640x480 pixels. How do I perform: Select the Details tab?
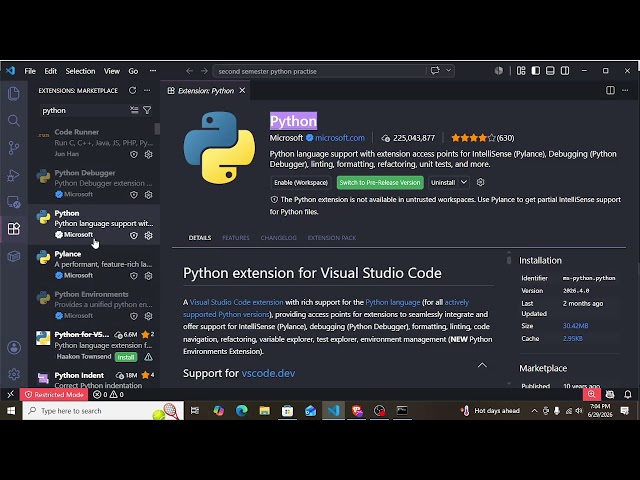click(200, 238)
